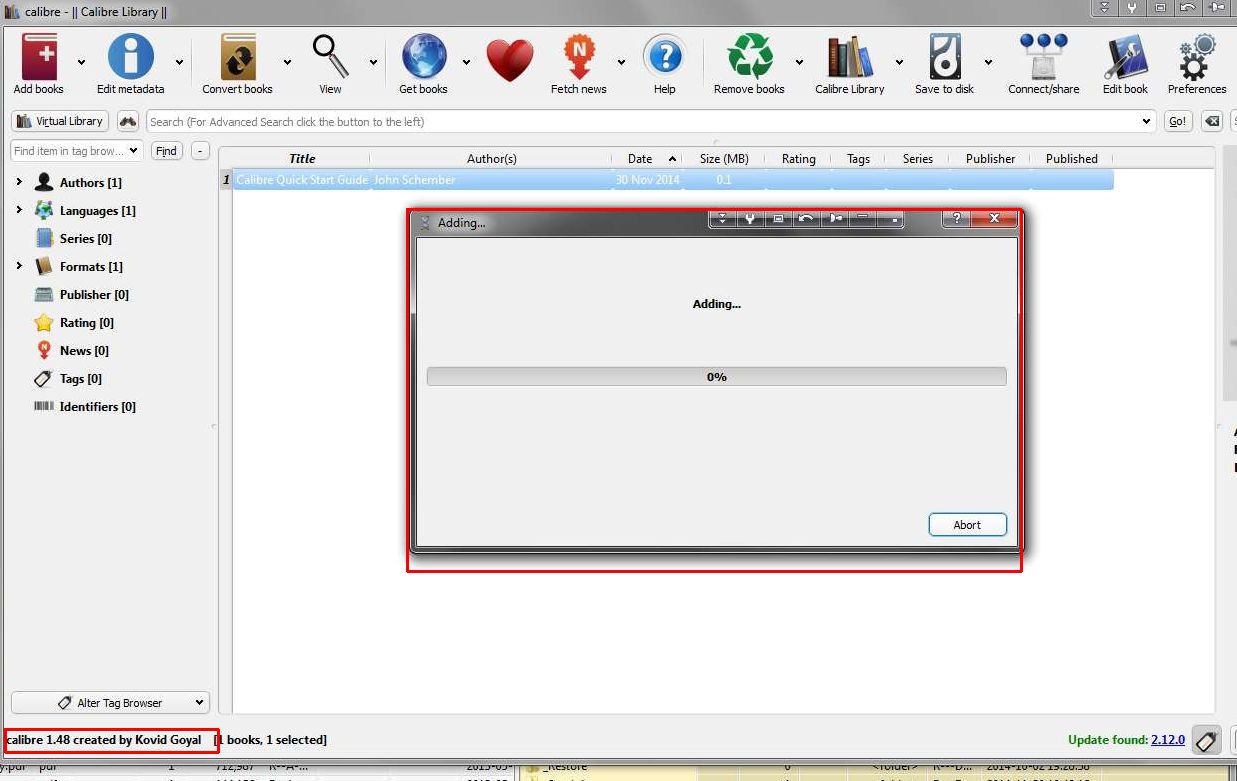Click the calibre 1.48 created by Kovid Goyal text

point(104,740)
